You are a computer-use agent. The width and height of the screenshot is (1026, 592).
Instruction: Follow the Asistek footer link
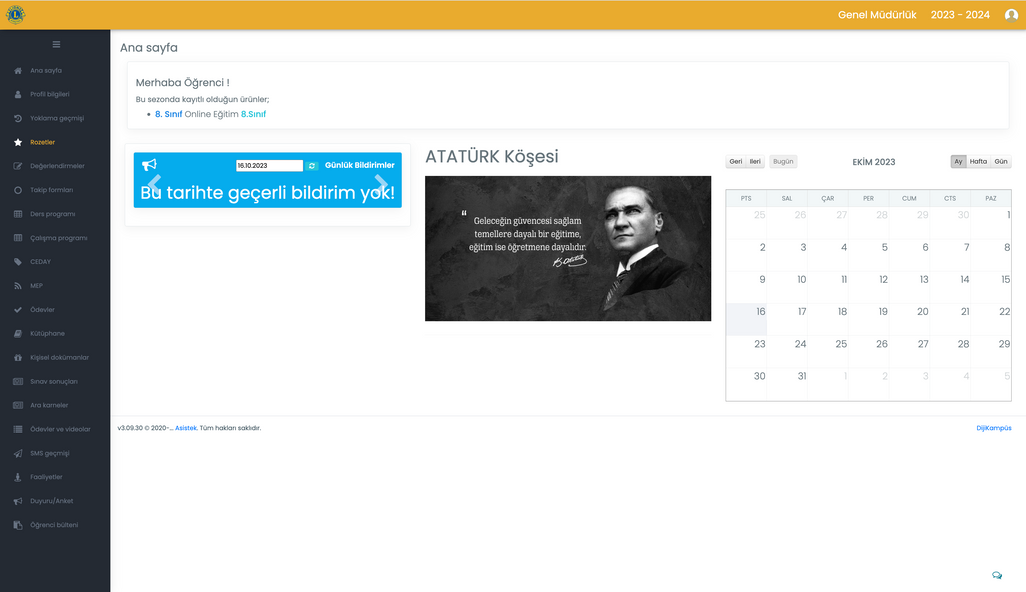click(x=186, y=428)
